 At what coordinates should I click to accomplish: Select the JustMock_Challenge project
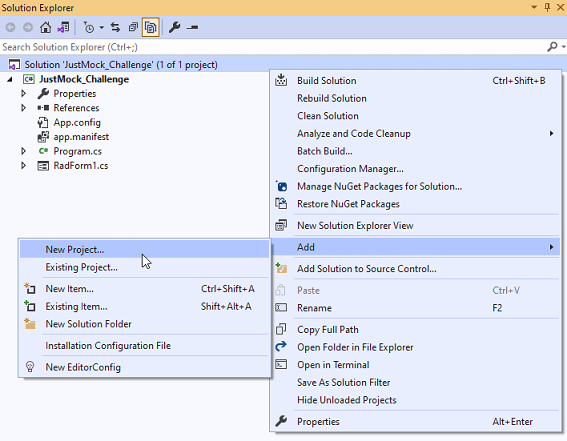click(x=84, y=79)
